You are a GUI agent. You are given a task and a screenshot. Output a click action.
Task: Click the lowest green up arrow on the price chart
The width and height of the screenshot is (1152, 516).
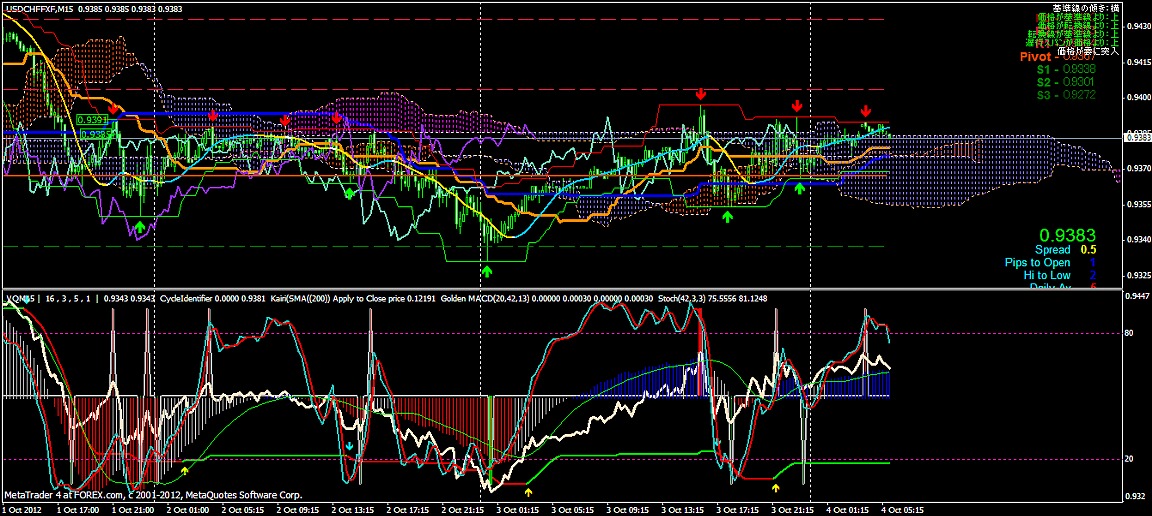pos(487,271)
